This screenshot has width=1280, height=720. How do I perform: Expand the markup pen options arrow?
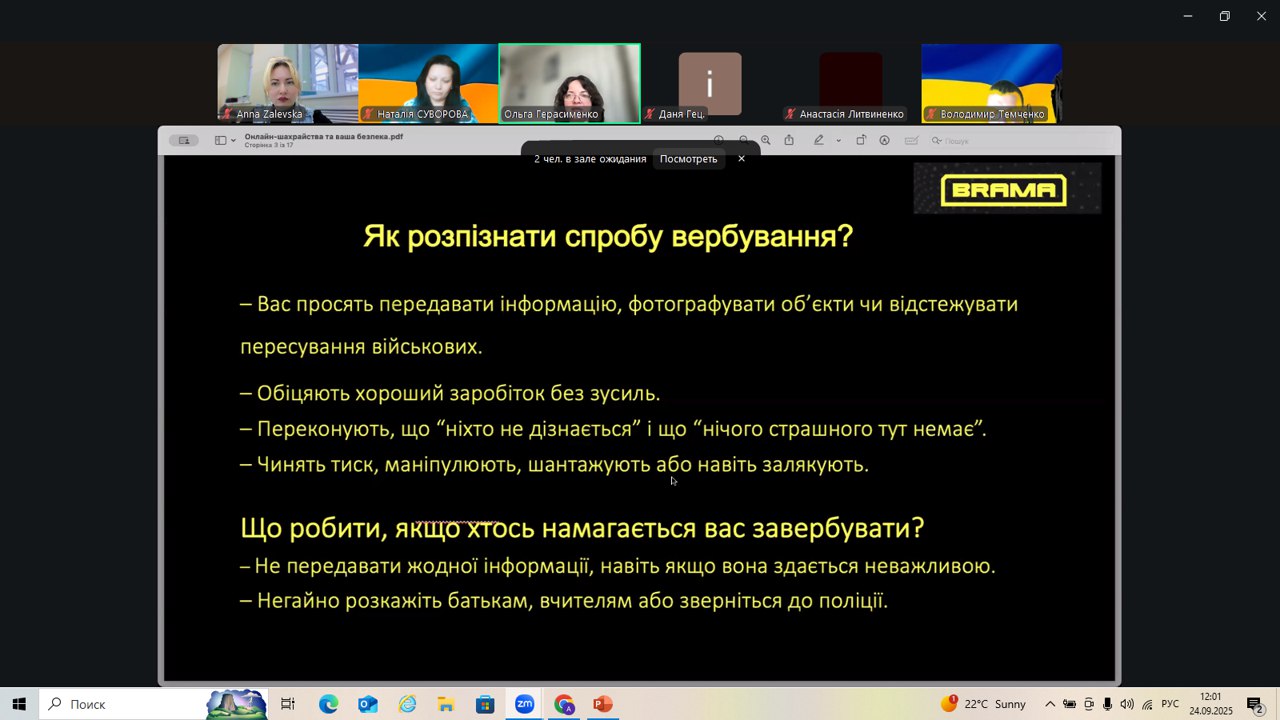pos(838,141)
